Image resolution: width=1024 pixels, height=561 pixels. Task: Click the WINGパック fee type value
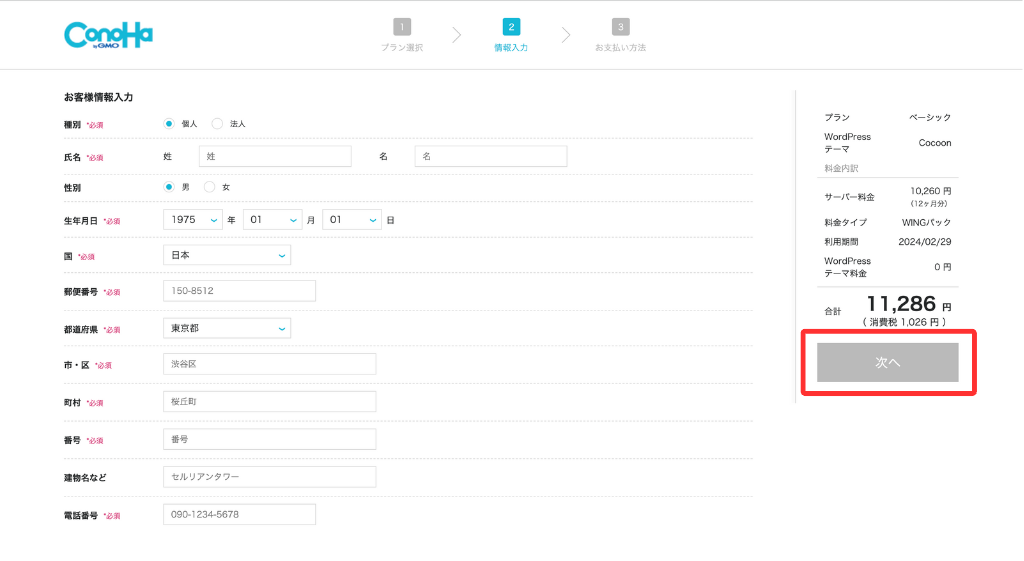[x=926, y=223]
